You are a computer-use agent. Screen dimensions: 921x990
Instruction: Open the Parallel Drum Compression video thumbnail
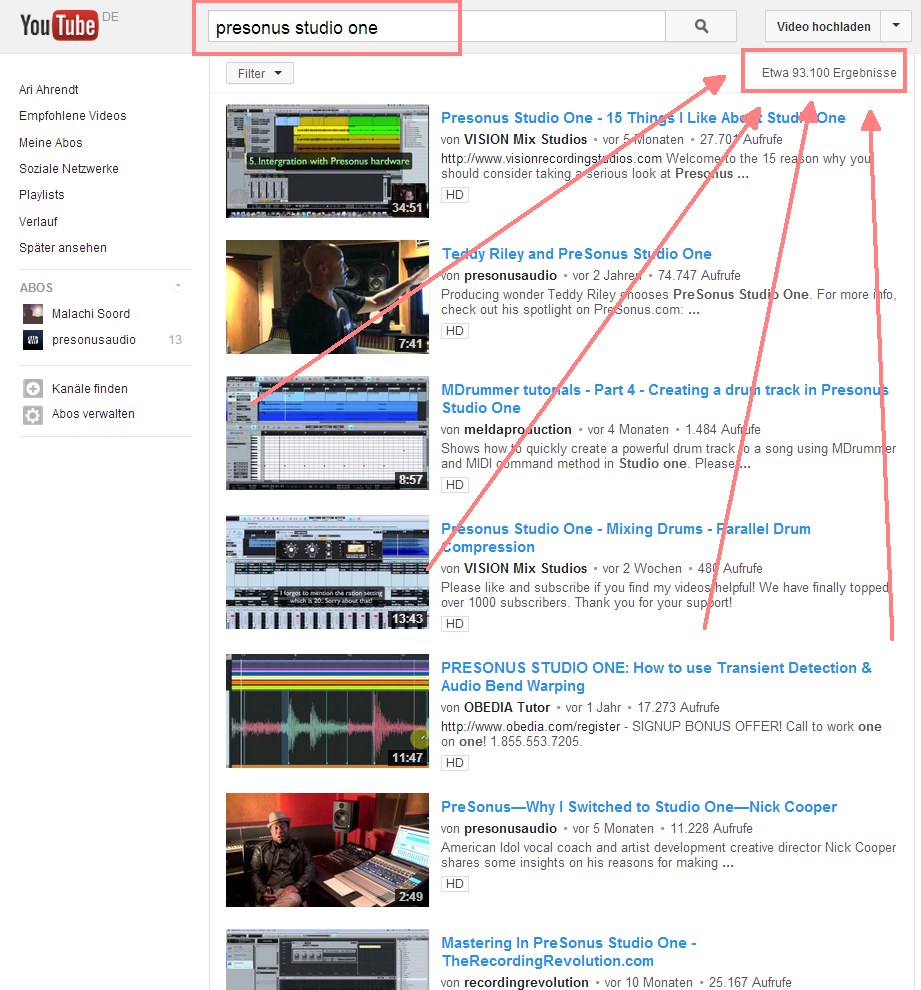(328, 572)
